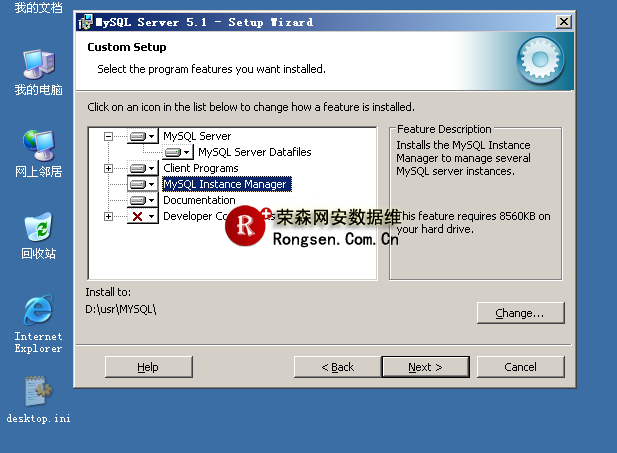This screenshot has width=617, height=453.
Task: Cancel the MySQL setup wizard
Action: tap(520, 367)
